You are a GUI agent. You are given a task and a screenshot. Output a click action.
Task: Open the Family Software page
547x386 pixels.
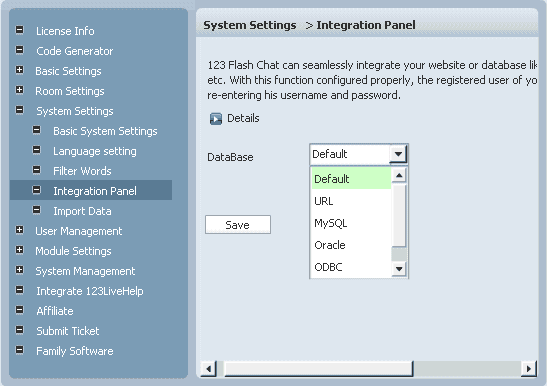coord(75,351)
